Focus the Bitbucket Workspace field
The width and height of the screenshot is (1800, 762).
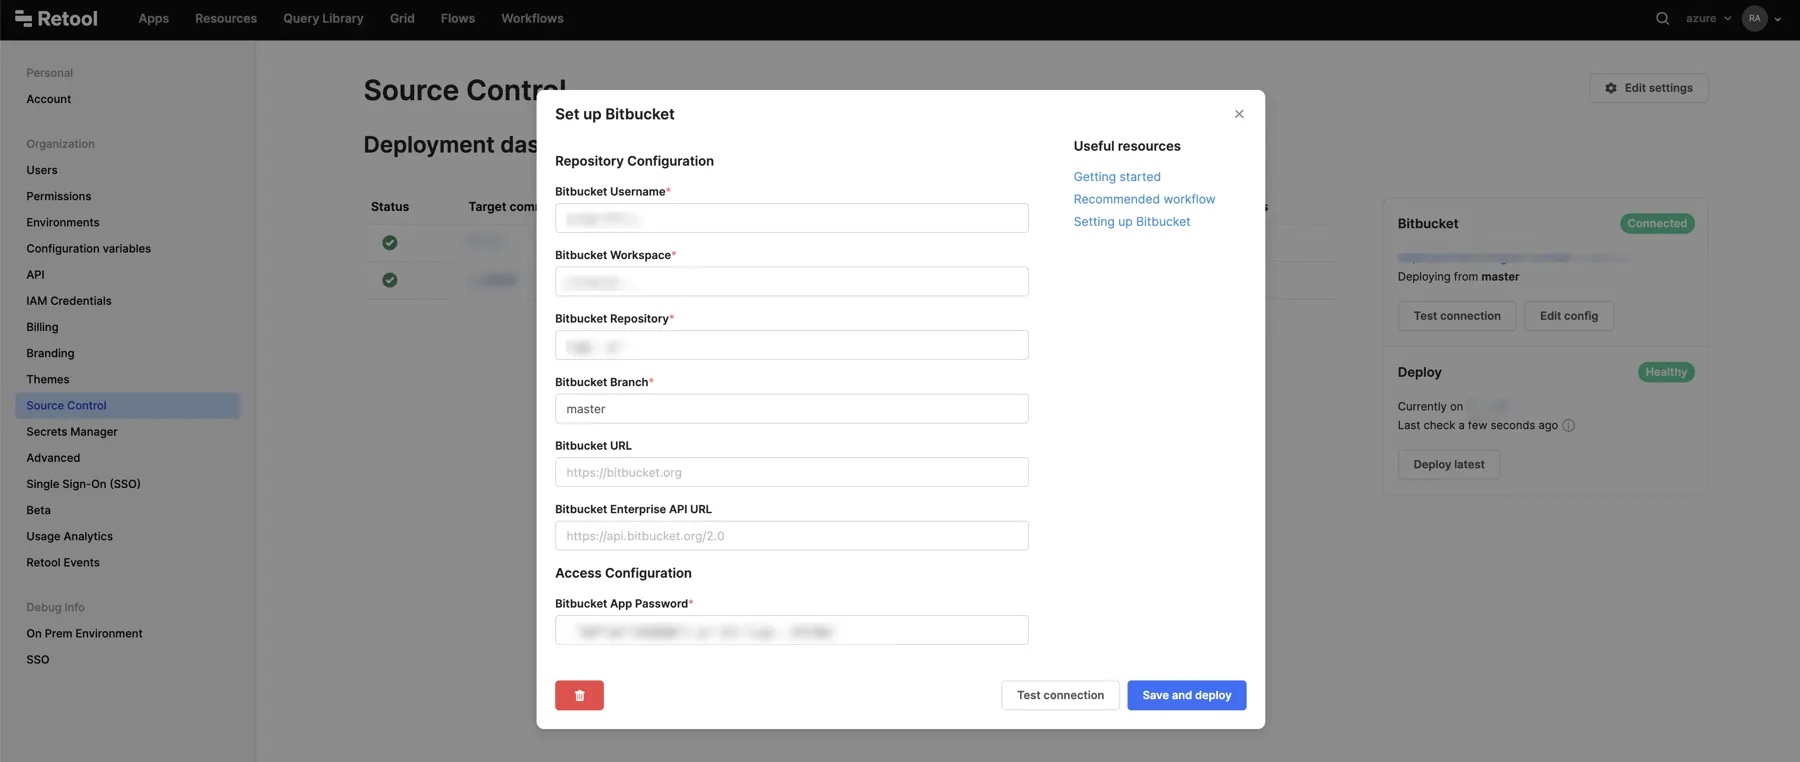click(x=791, y=281)
